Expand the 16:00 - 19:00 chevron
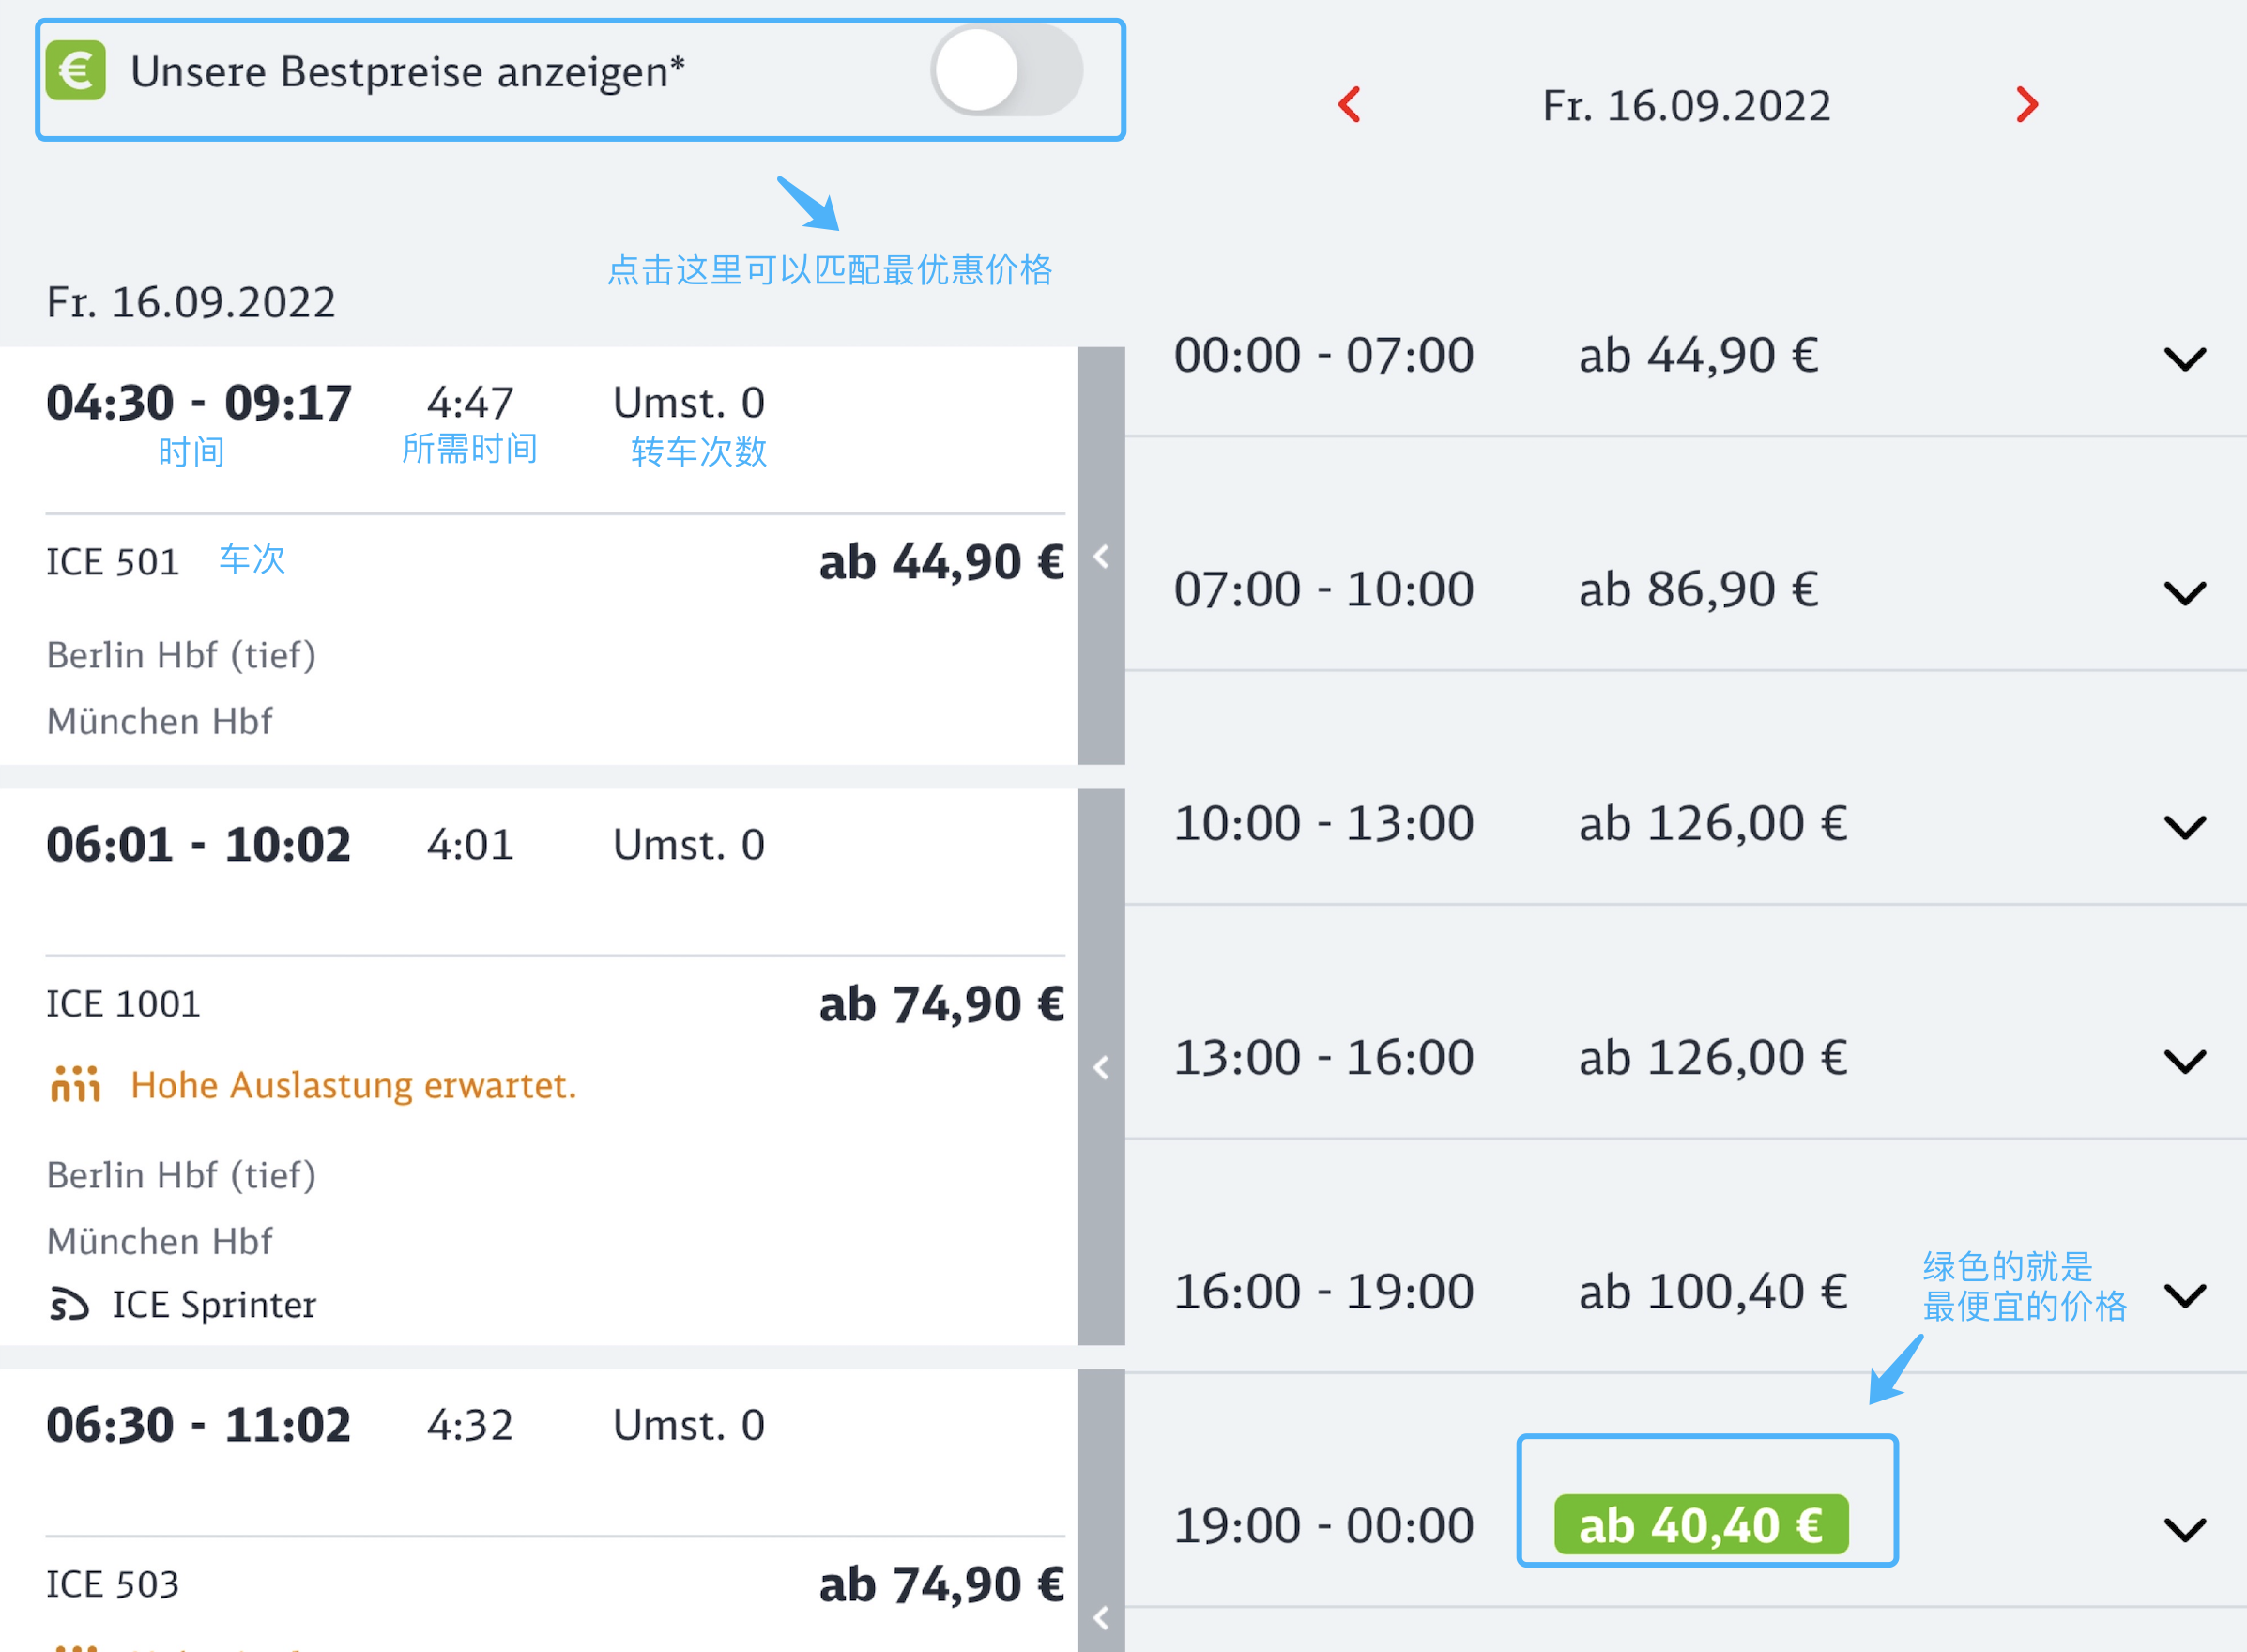 coord(2185,1296)
